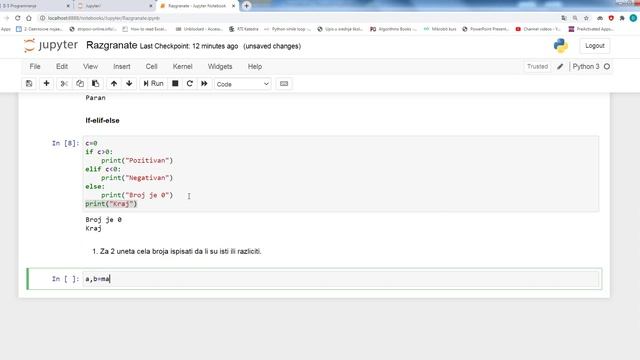Click the output text Broj je 0
The height and width of the screenshot is (360, 640).
(x=103, y=220)
